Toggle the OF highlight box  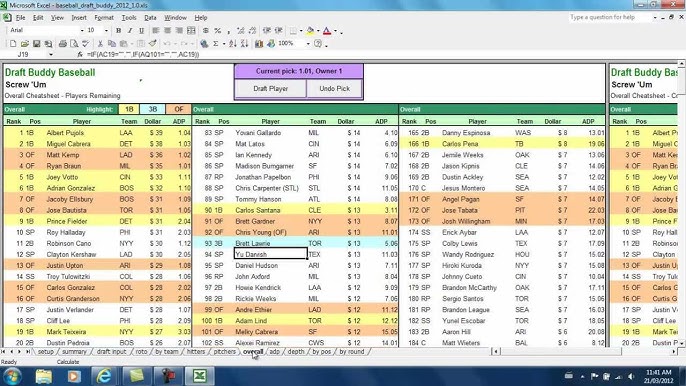[x=178, y=109]
